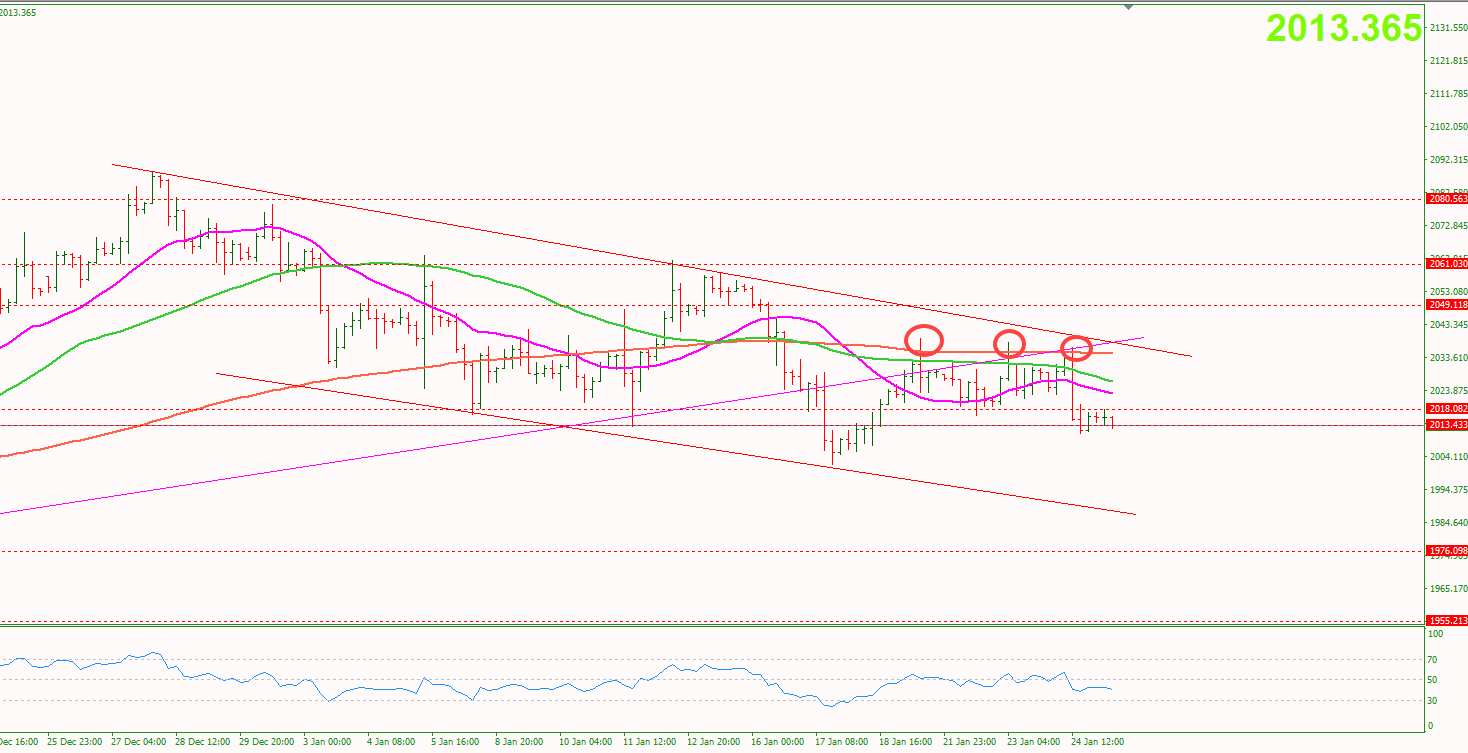The width and height of the screenshot is (1468, 753).
Task: Click the RSI scale value 30
Action: (x=1434, y=700)
